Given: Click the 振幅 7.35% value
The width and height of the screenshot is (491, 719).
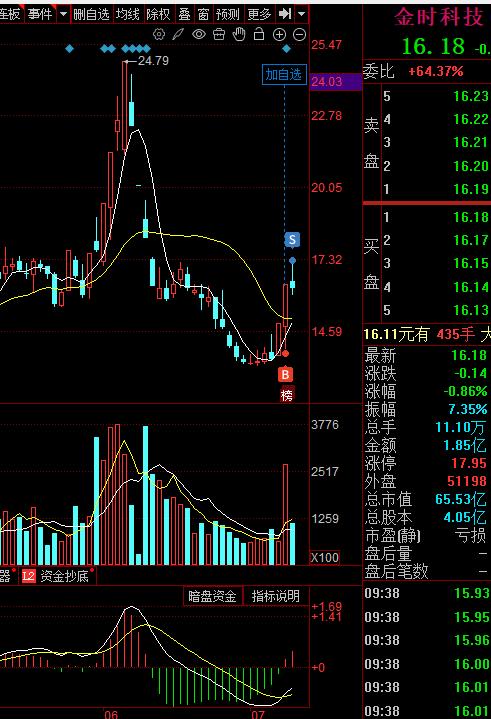Looking at the screenshot, I should [468, 409].
